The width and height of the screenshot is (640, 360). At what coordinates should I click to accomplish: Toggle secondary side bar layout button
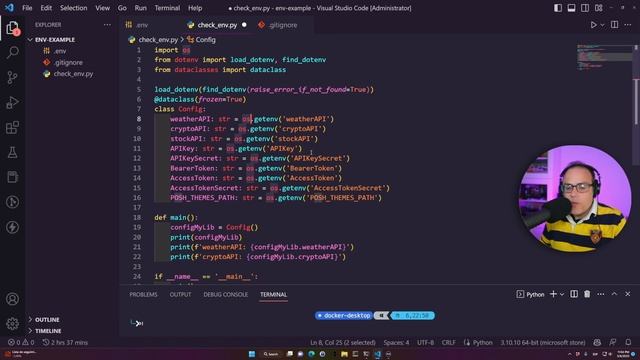coord(584,8)
